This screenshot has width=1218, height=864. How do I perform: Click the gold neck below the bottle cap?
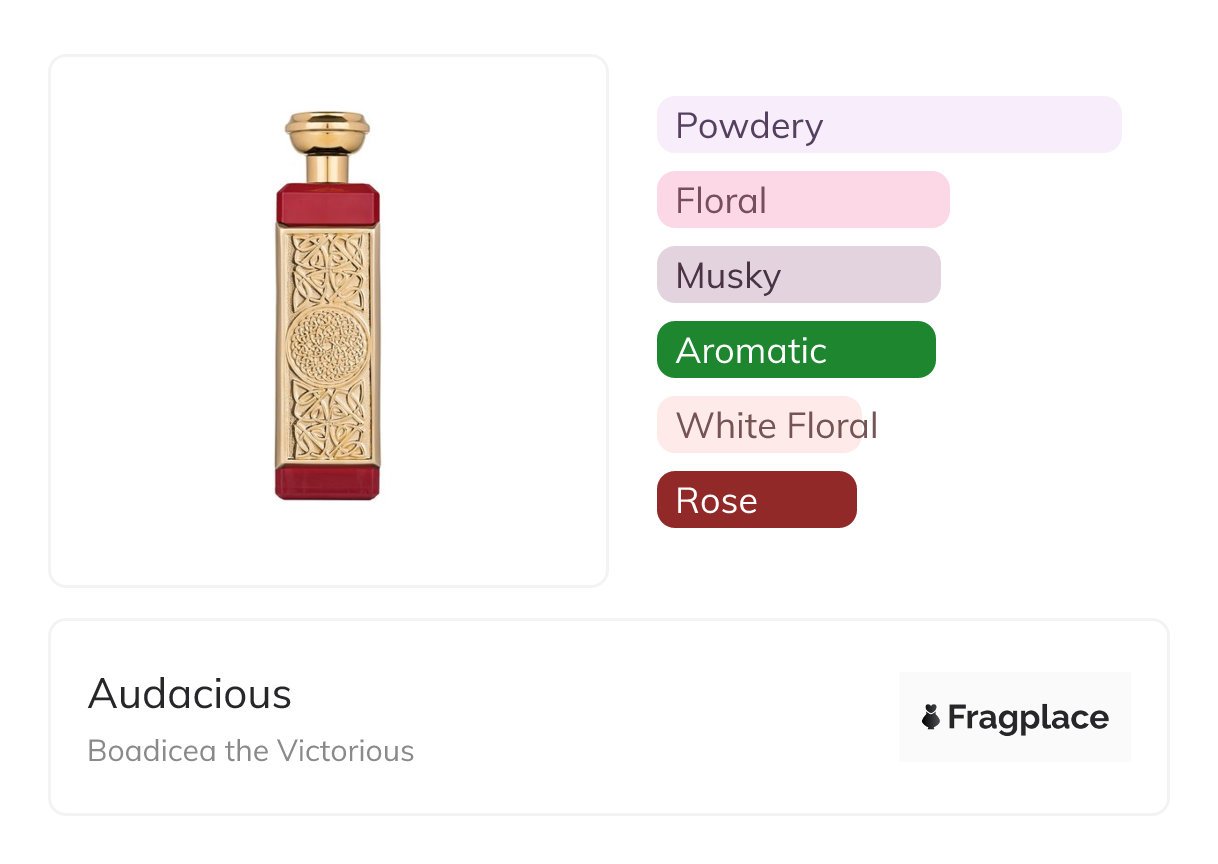pyautogui.click(x=327, y=166)
